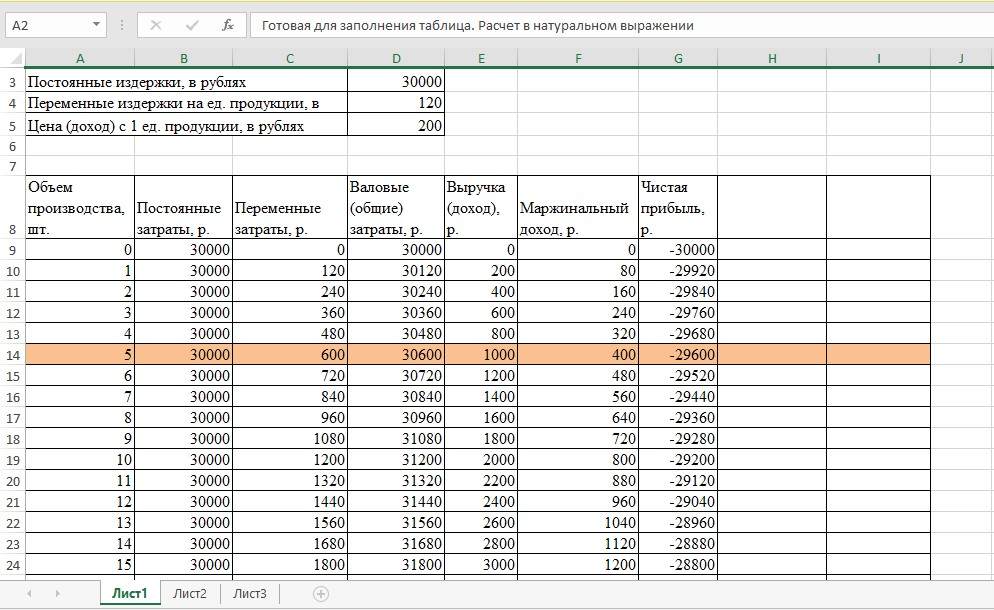The width and height of the screenshot is (994, 610).
Task: Click formula bar expand dots handle
Action: (x=122, y=25)
